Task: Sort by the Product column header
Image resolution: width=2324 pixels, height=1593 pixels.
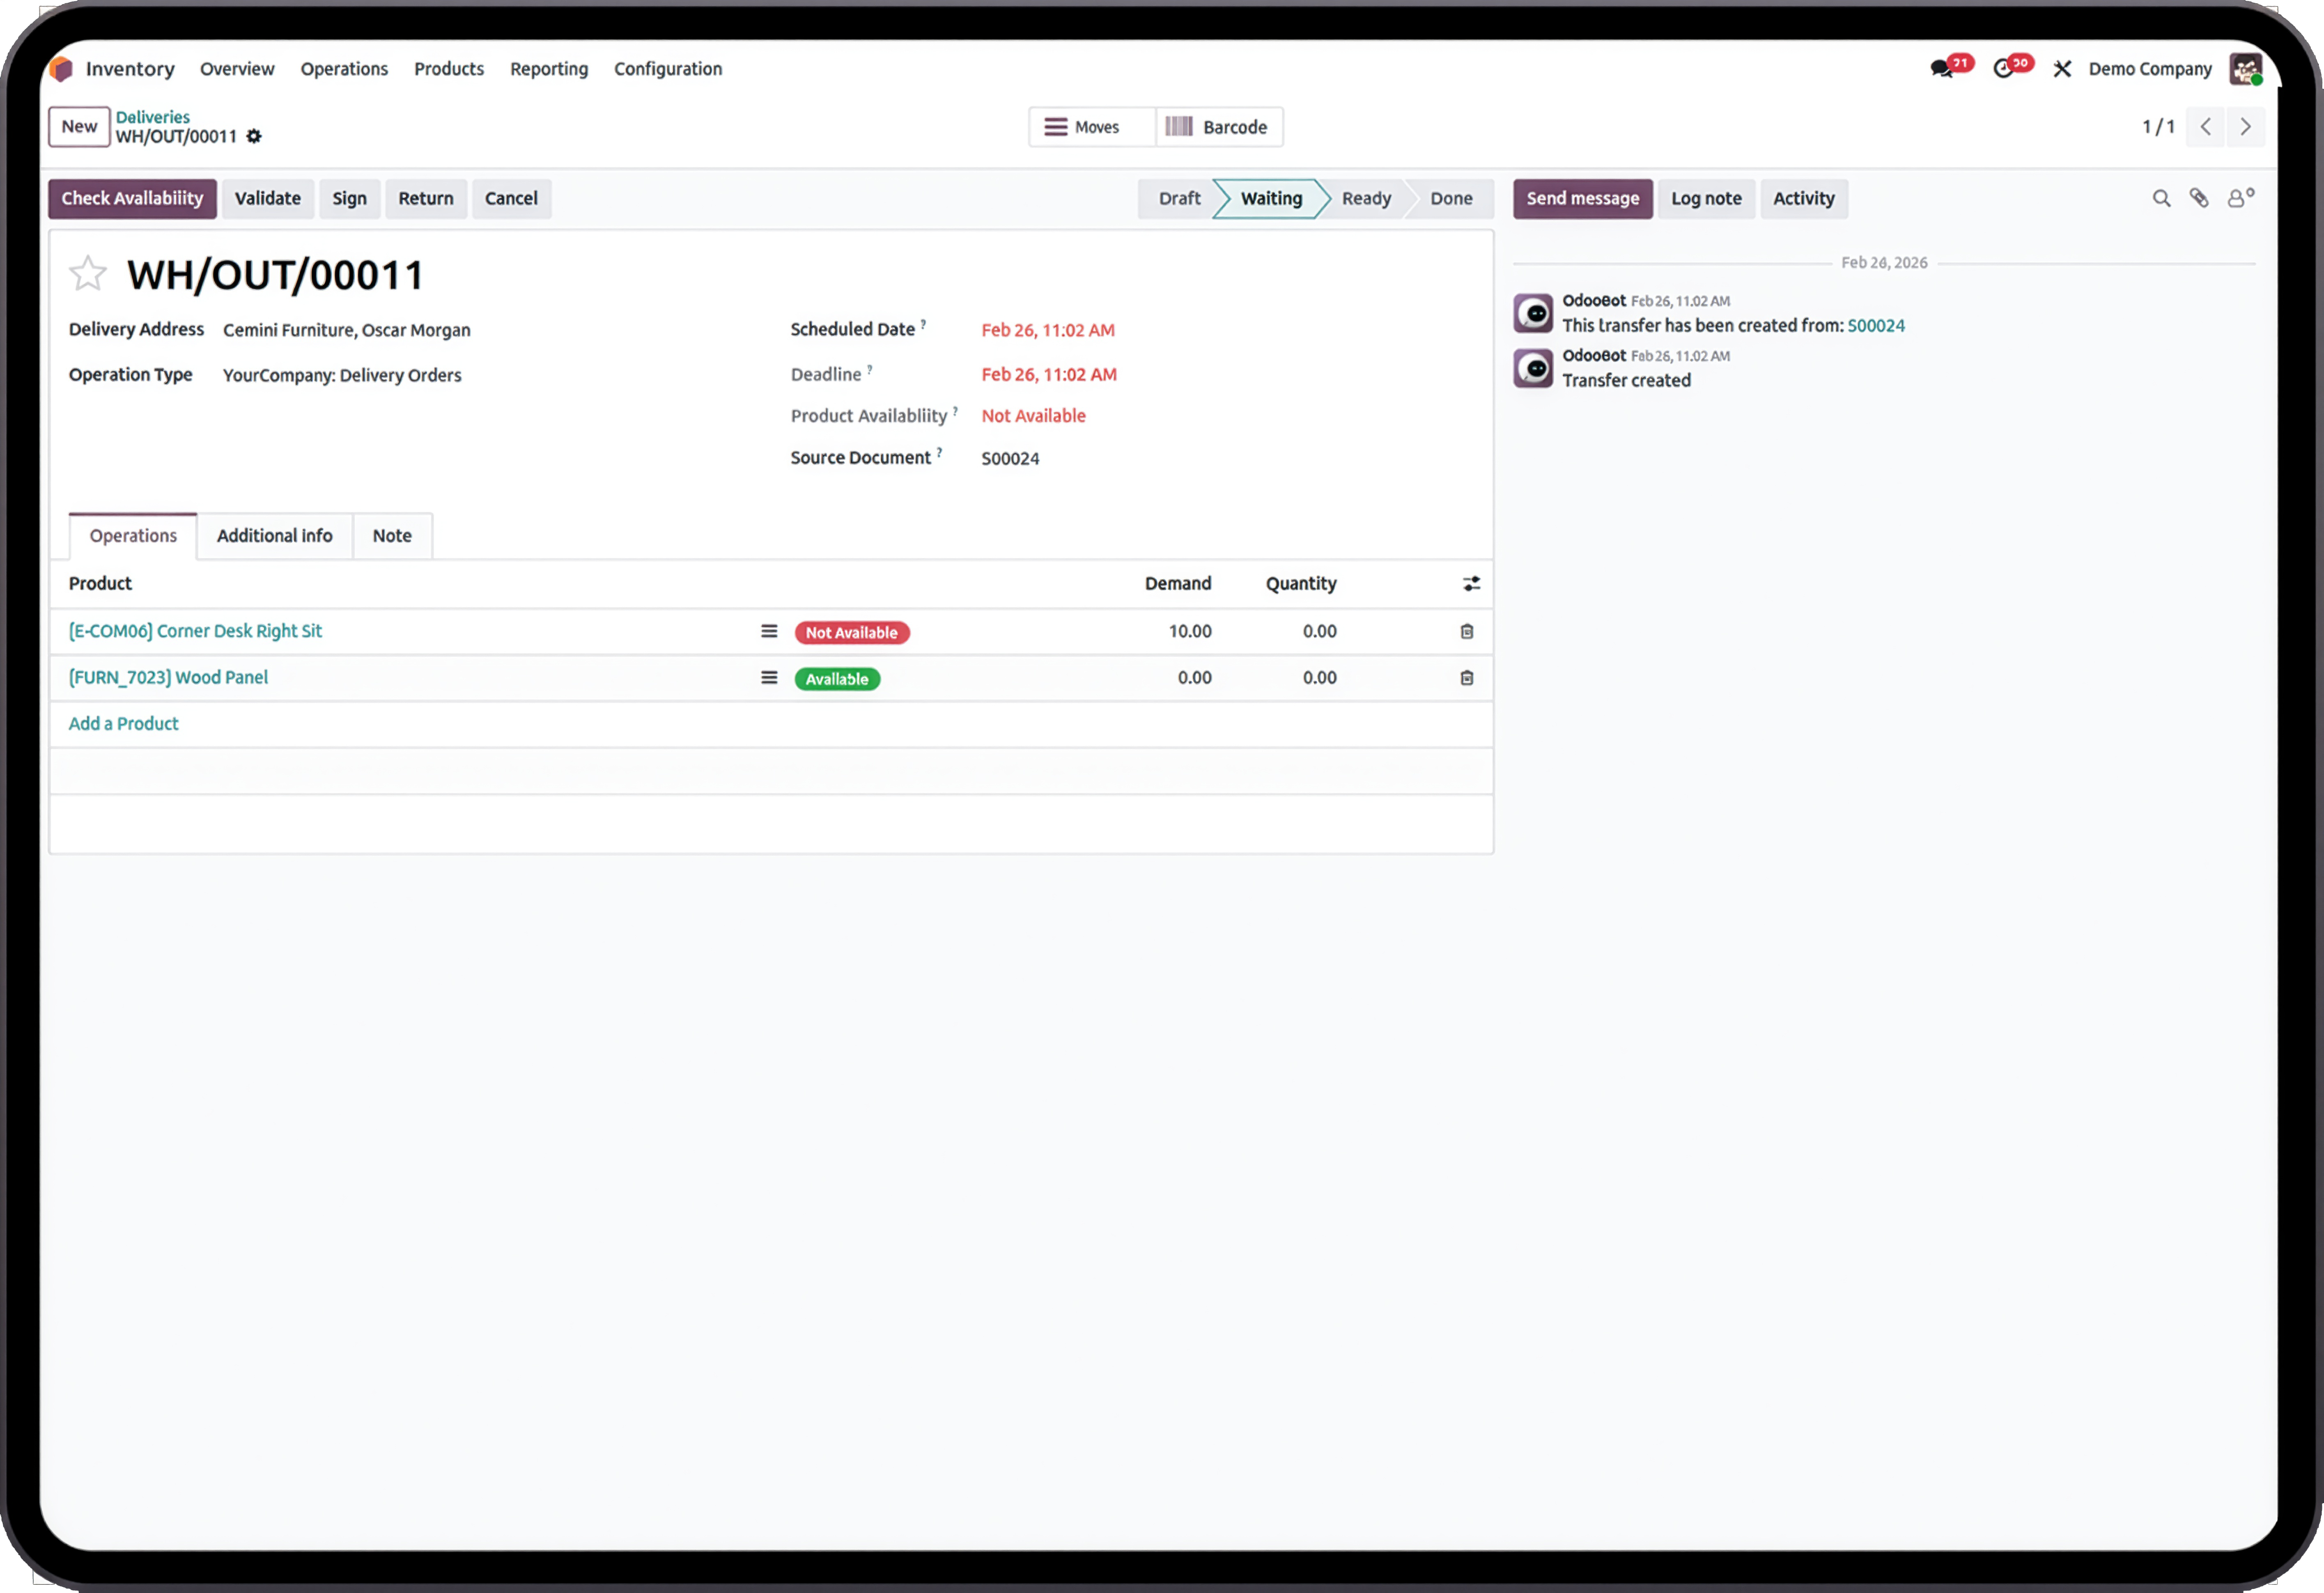Action: 100,583
